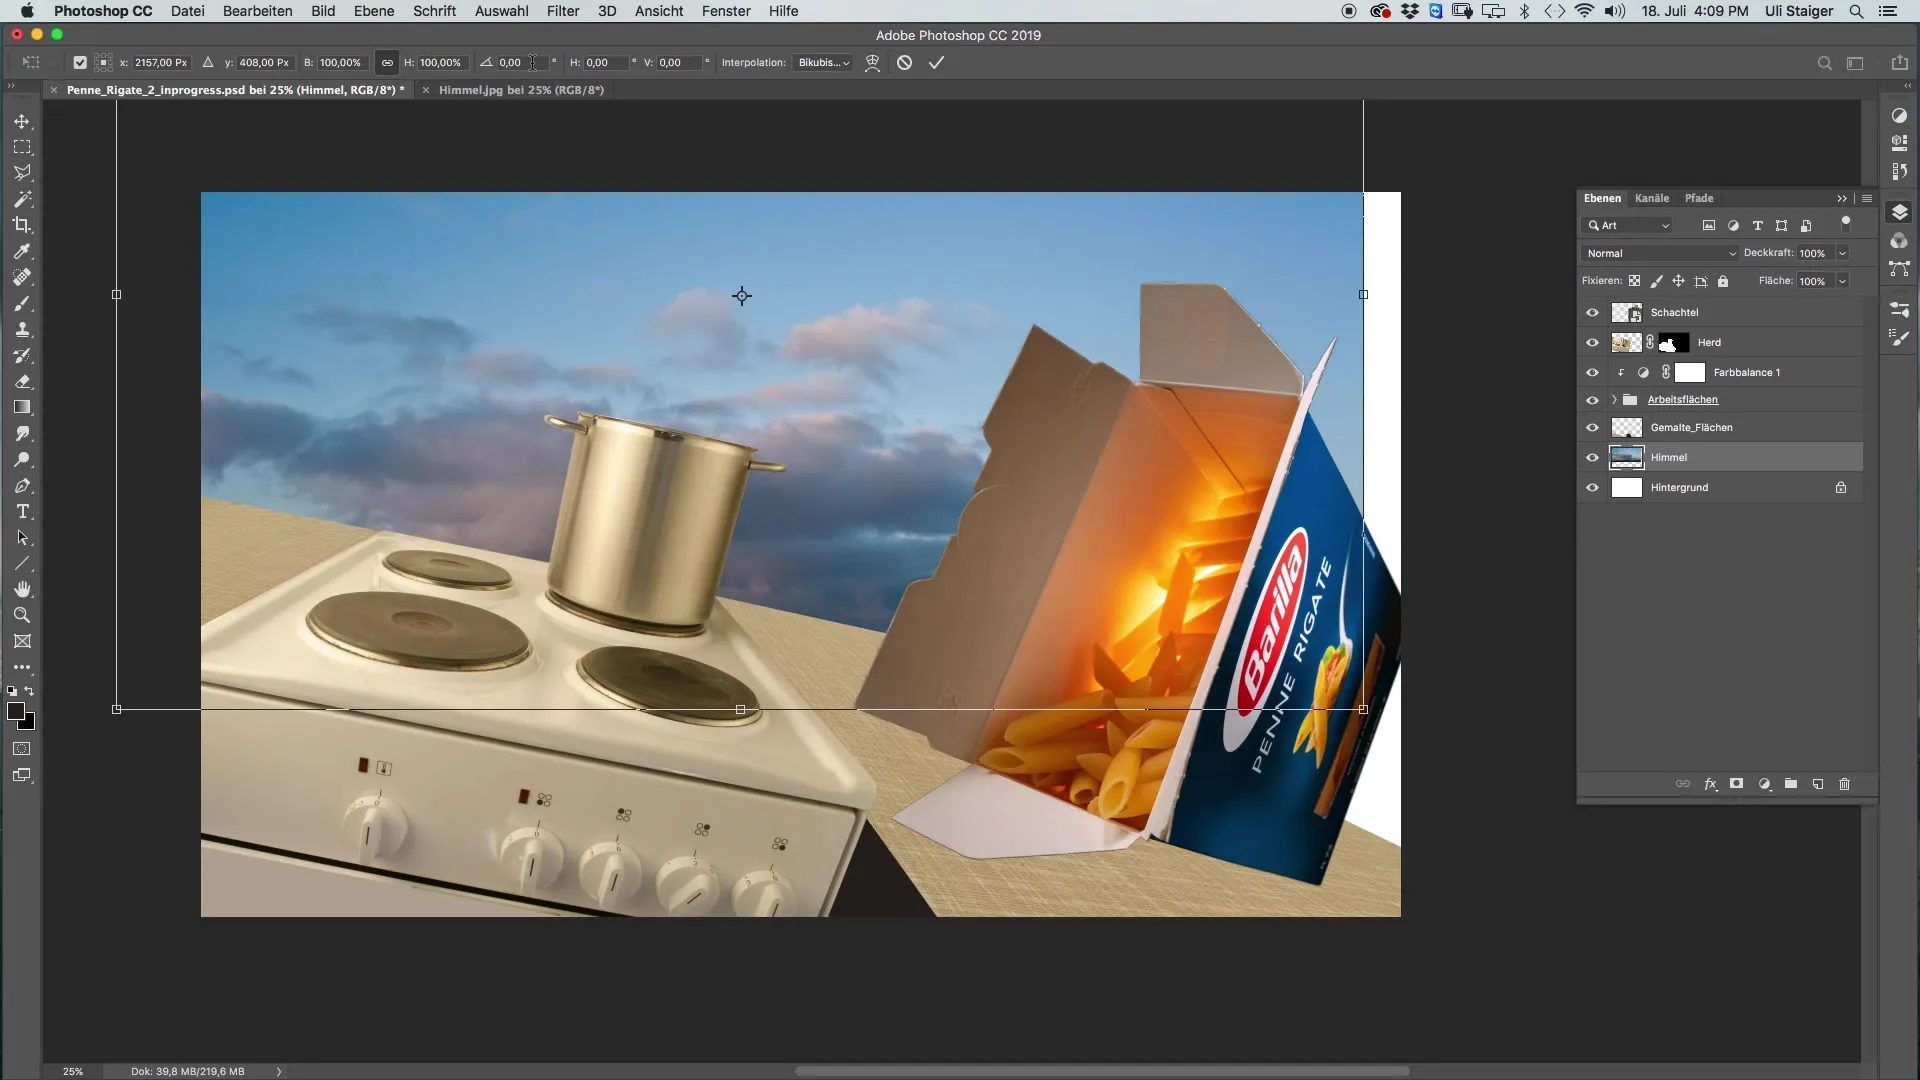Select the Clone Stamp tool

[x=22, y=329]
